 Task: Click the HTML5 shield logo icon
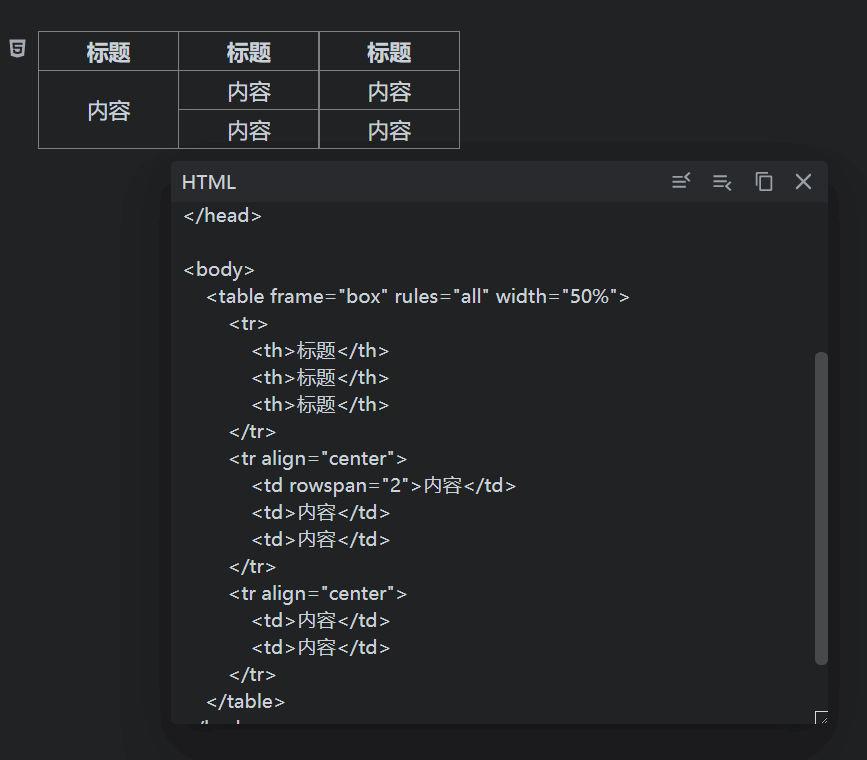16,48
